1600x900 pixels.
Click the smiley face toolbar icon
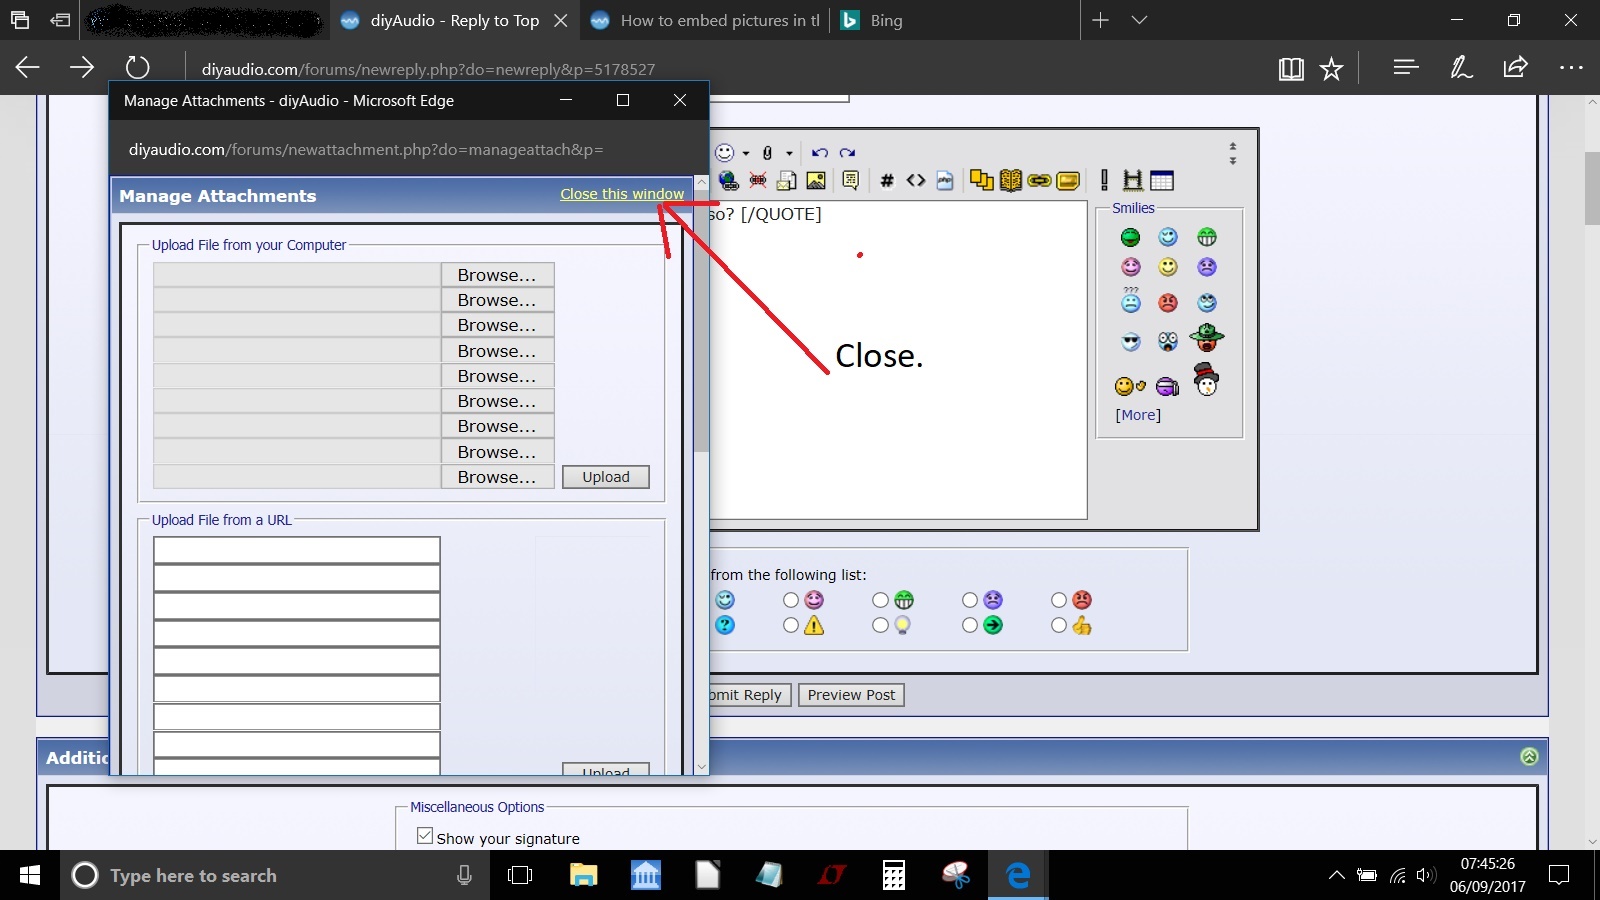(x=725, y=152)
